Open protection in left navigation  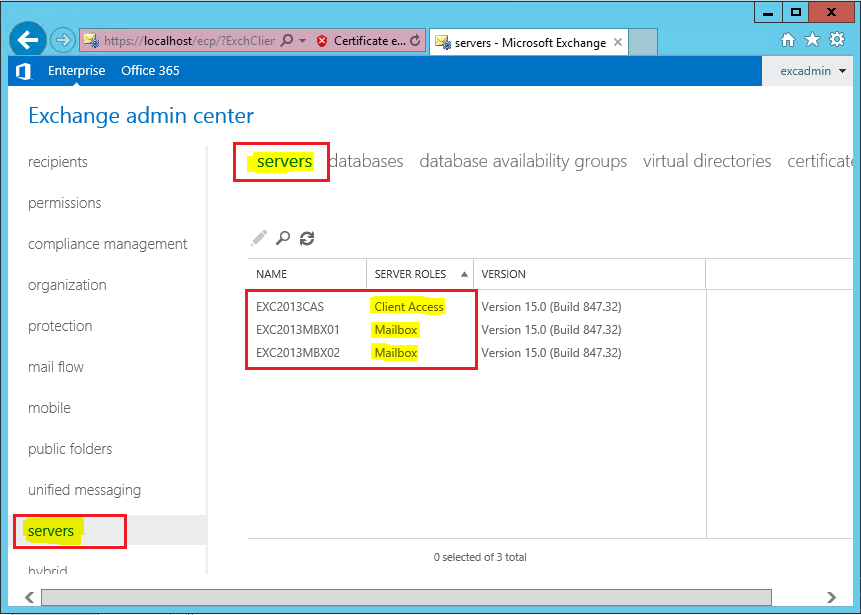[x=60, y=326]
